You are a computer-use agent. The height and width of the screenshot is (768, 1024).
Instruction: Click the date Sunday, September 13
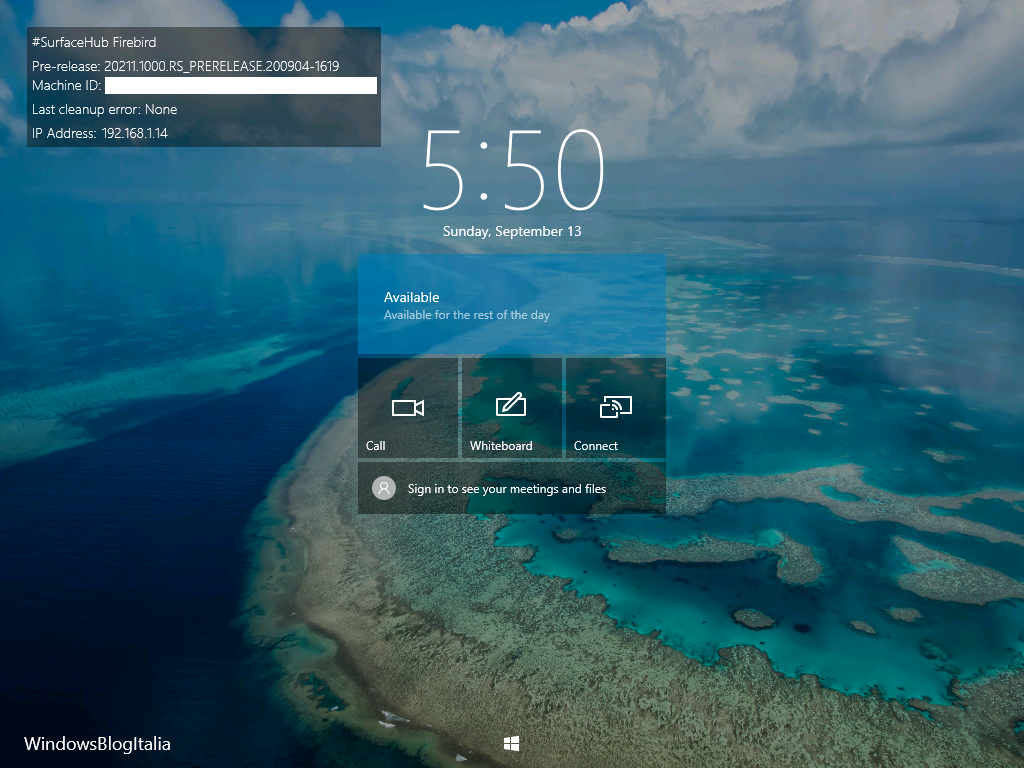pos(512,231)
